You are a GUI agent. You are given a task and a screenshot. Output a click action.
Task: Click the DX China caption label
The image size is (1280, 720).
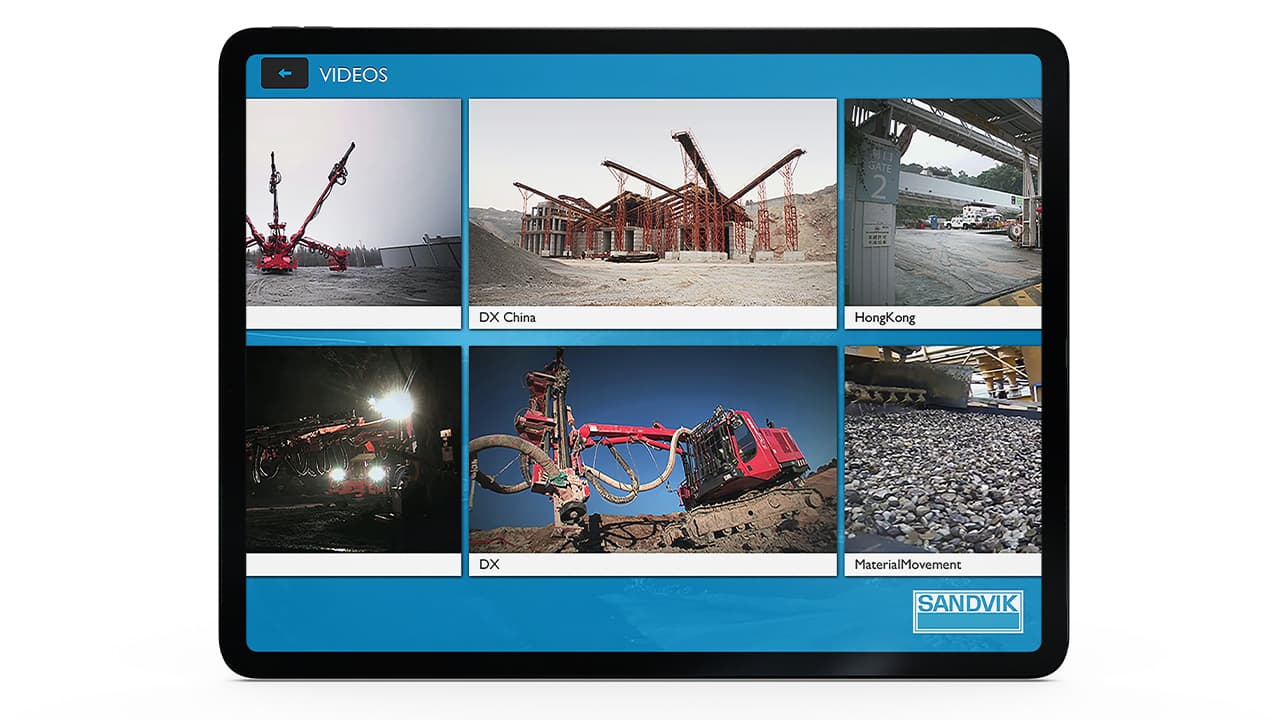coord(508,318)
